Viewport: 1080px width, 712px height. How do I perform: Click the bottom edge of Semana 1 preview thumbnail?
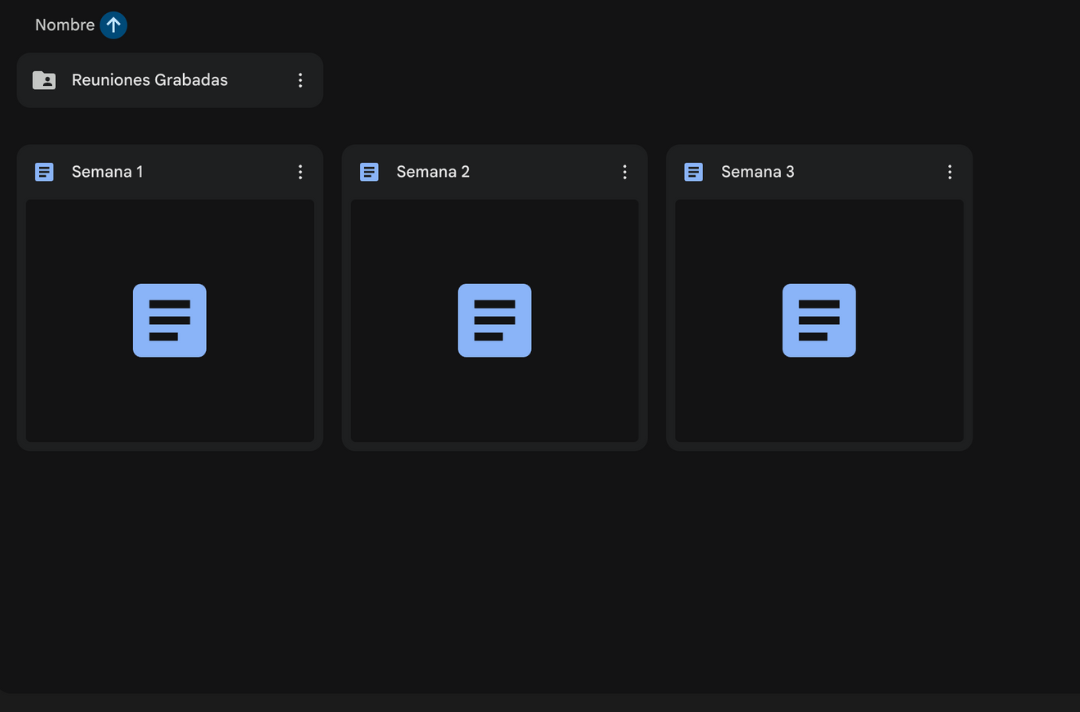click(169, 437)
